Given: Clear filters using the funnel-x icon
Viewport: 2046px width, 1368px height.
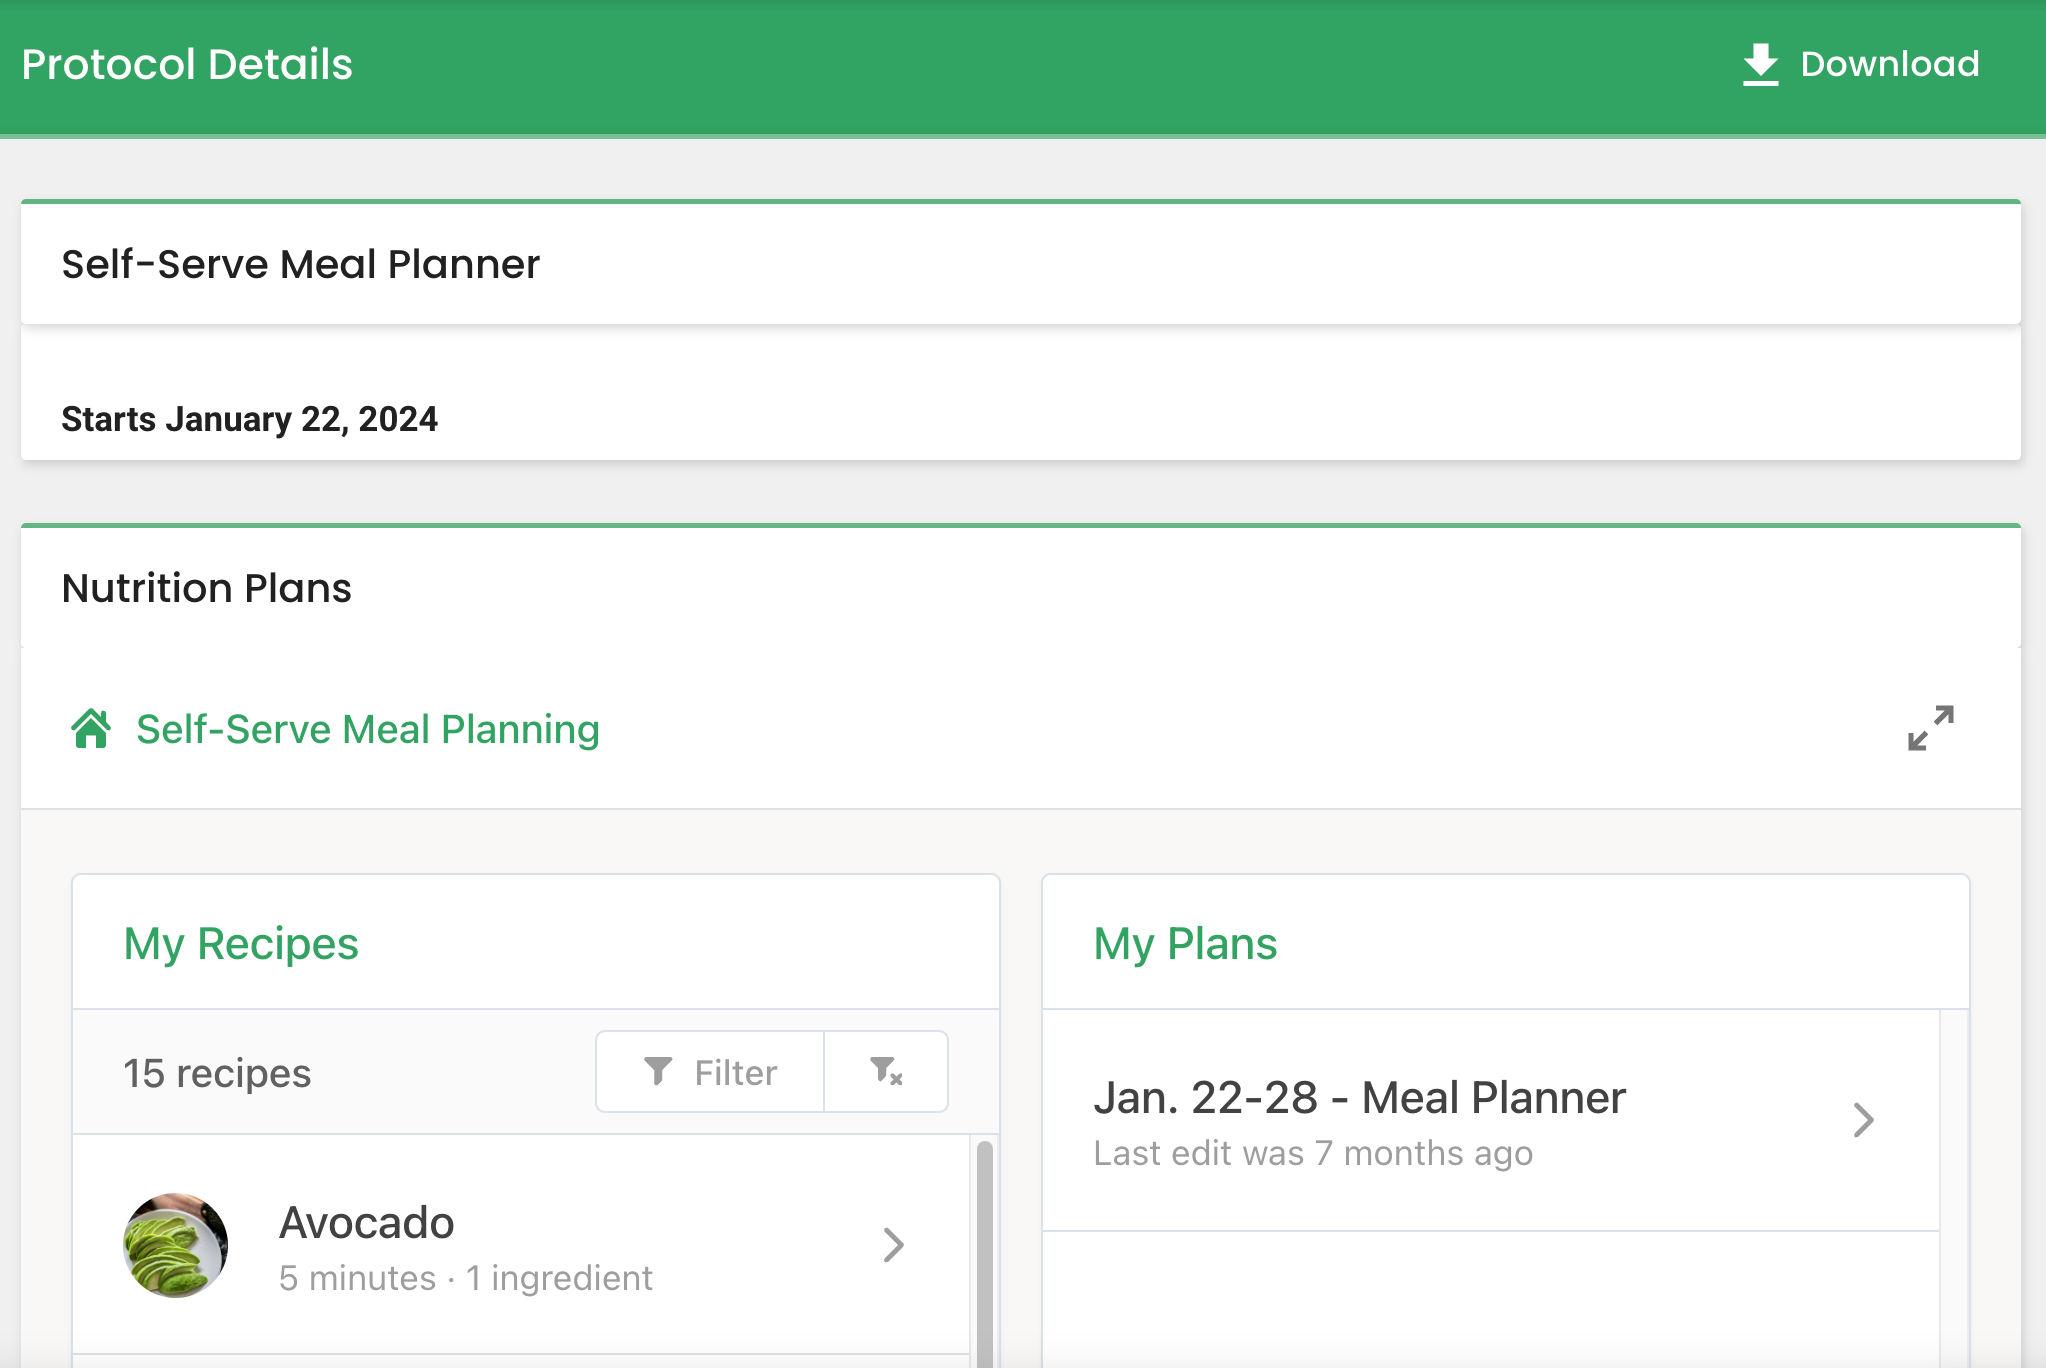Looking at the screenshot, I should [x=886, y=1072].
